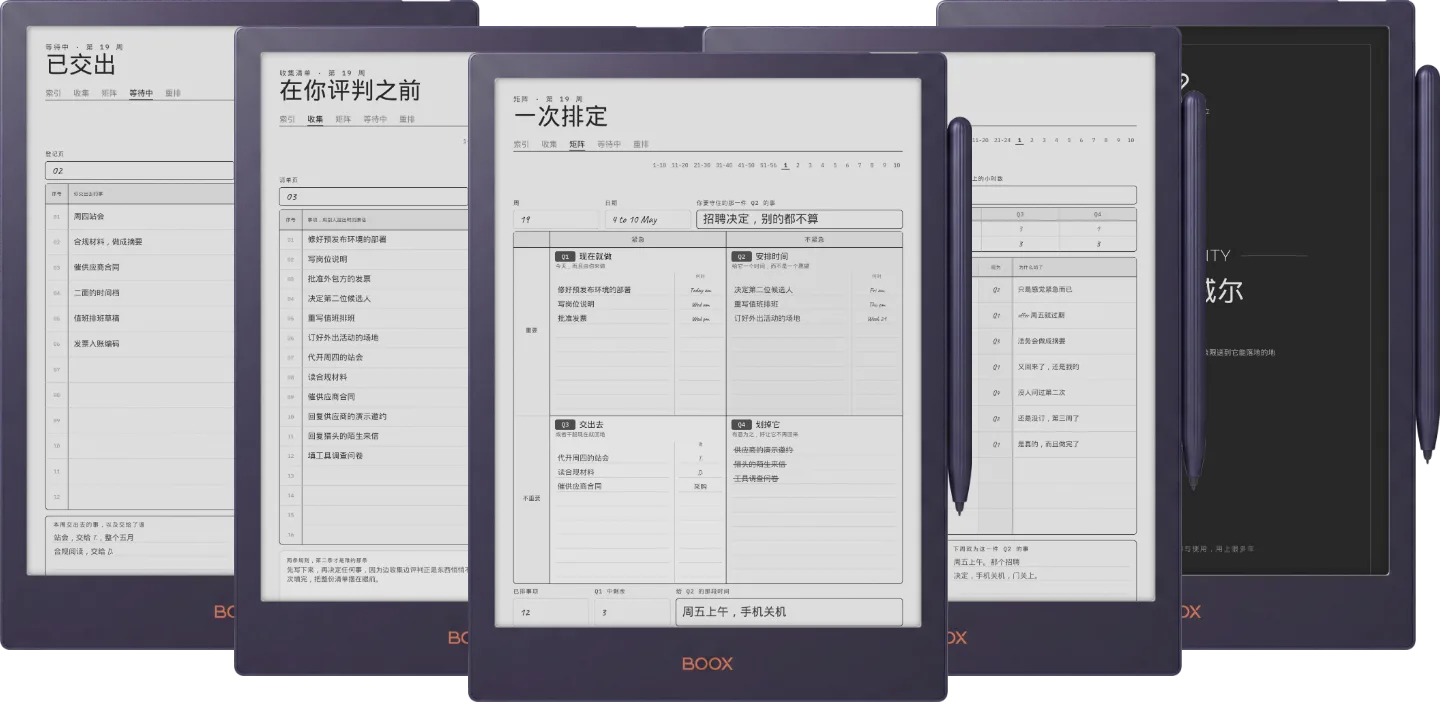Image resolution: width=1440 pixels, height=702 pixels.
Task: Tap the title 在你评判之前 on second tablet
Action: click(x=350, y=90)
